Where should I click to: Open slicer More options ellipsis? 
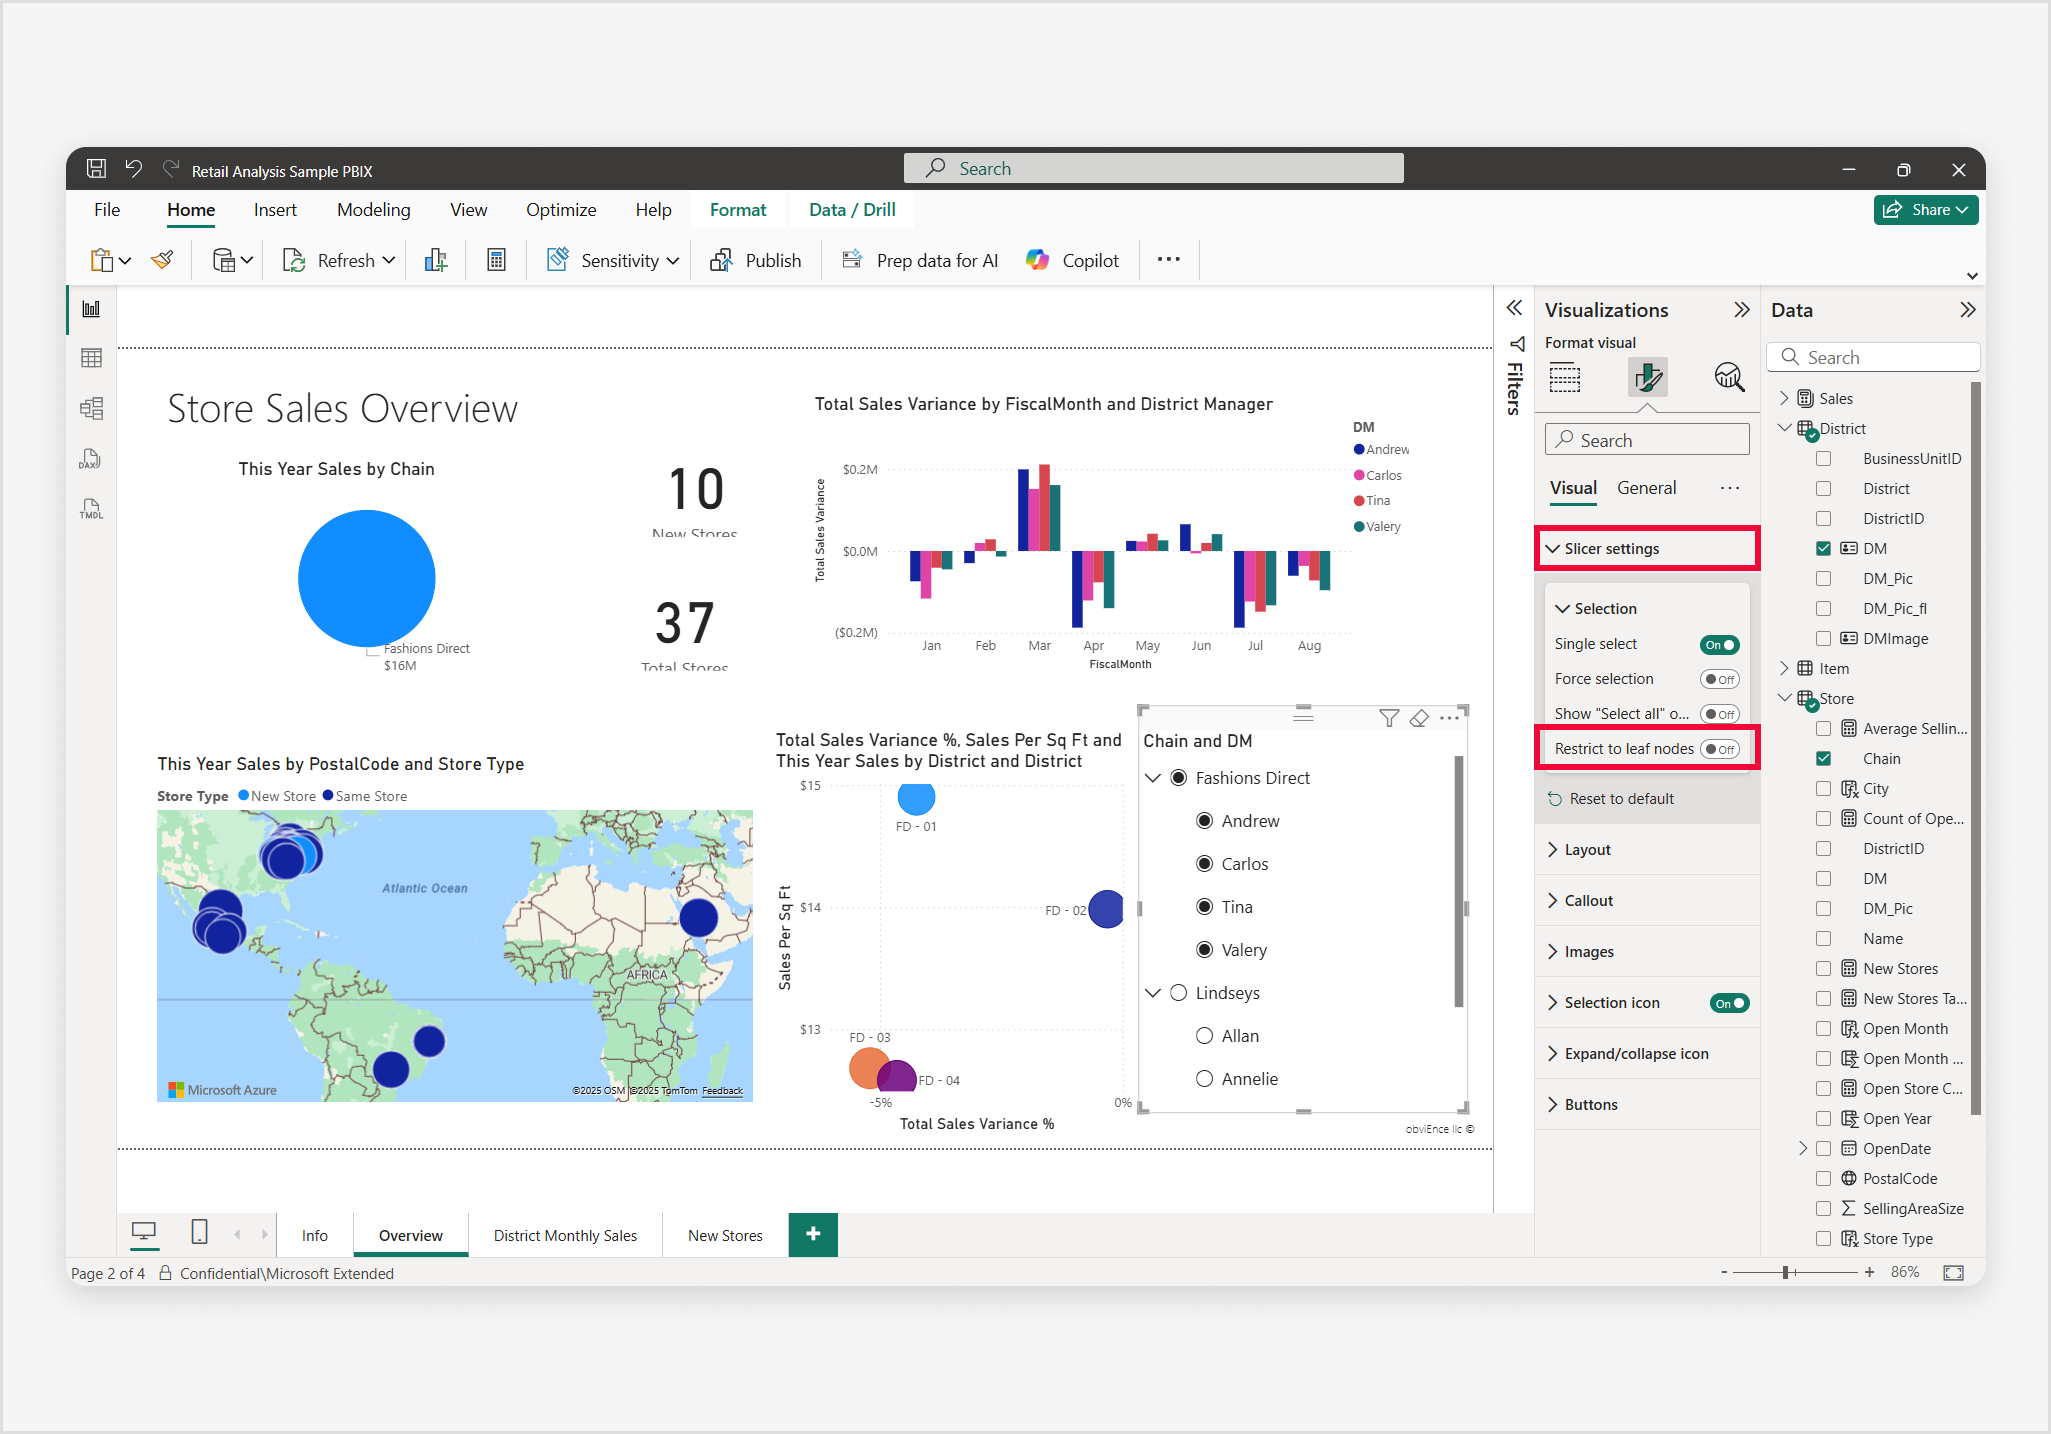click(1450, 718)
